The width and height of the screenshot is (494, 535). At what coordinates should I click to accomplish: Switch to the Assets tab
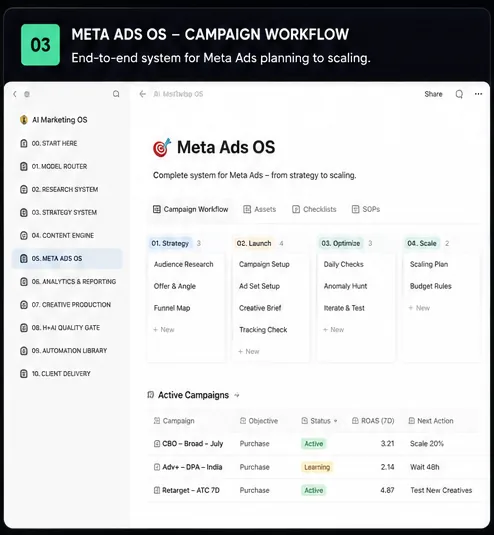[259, 209]
